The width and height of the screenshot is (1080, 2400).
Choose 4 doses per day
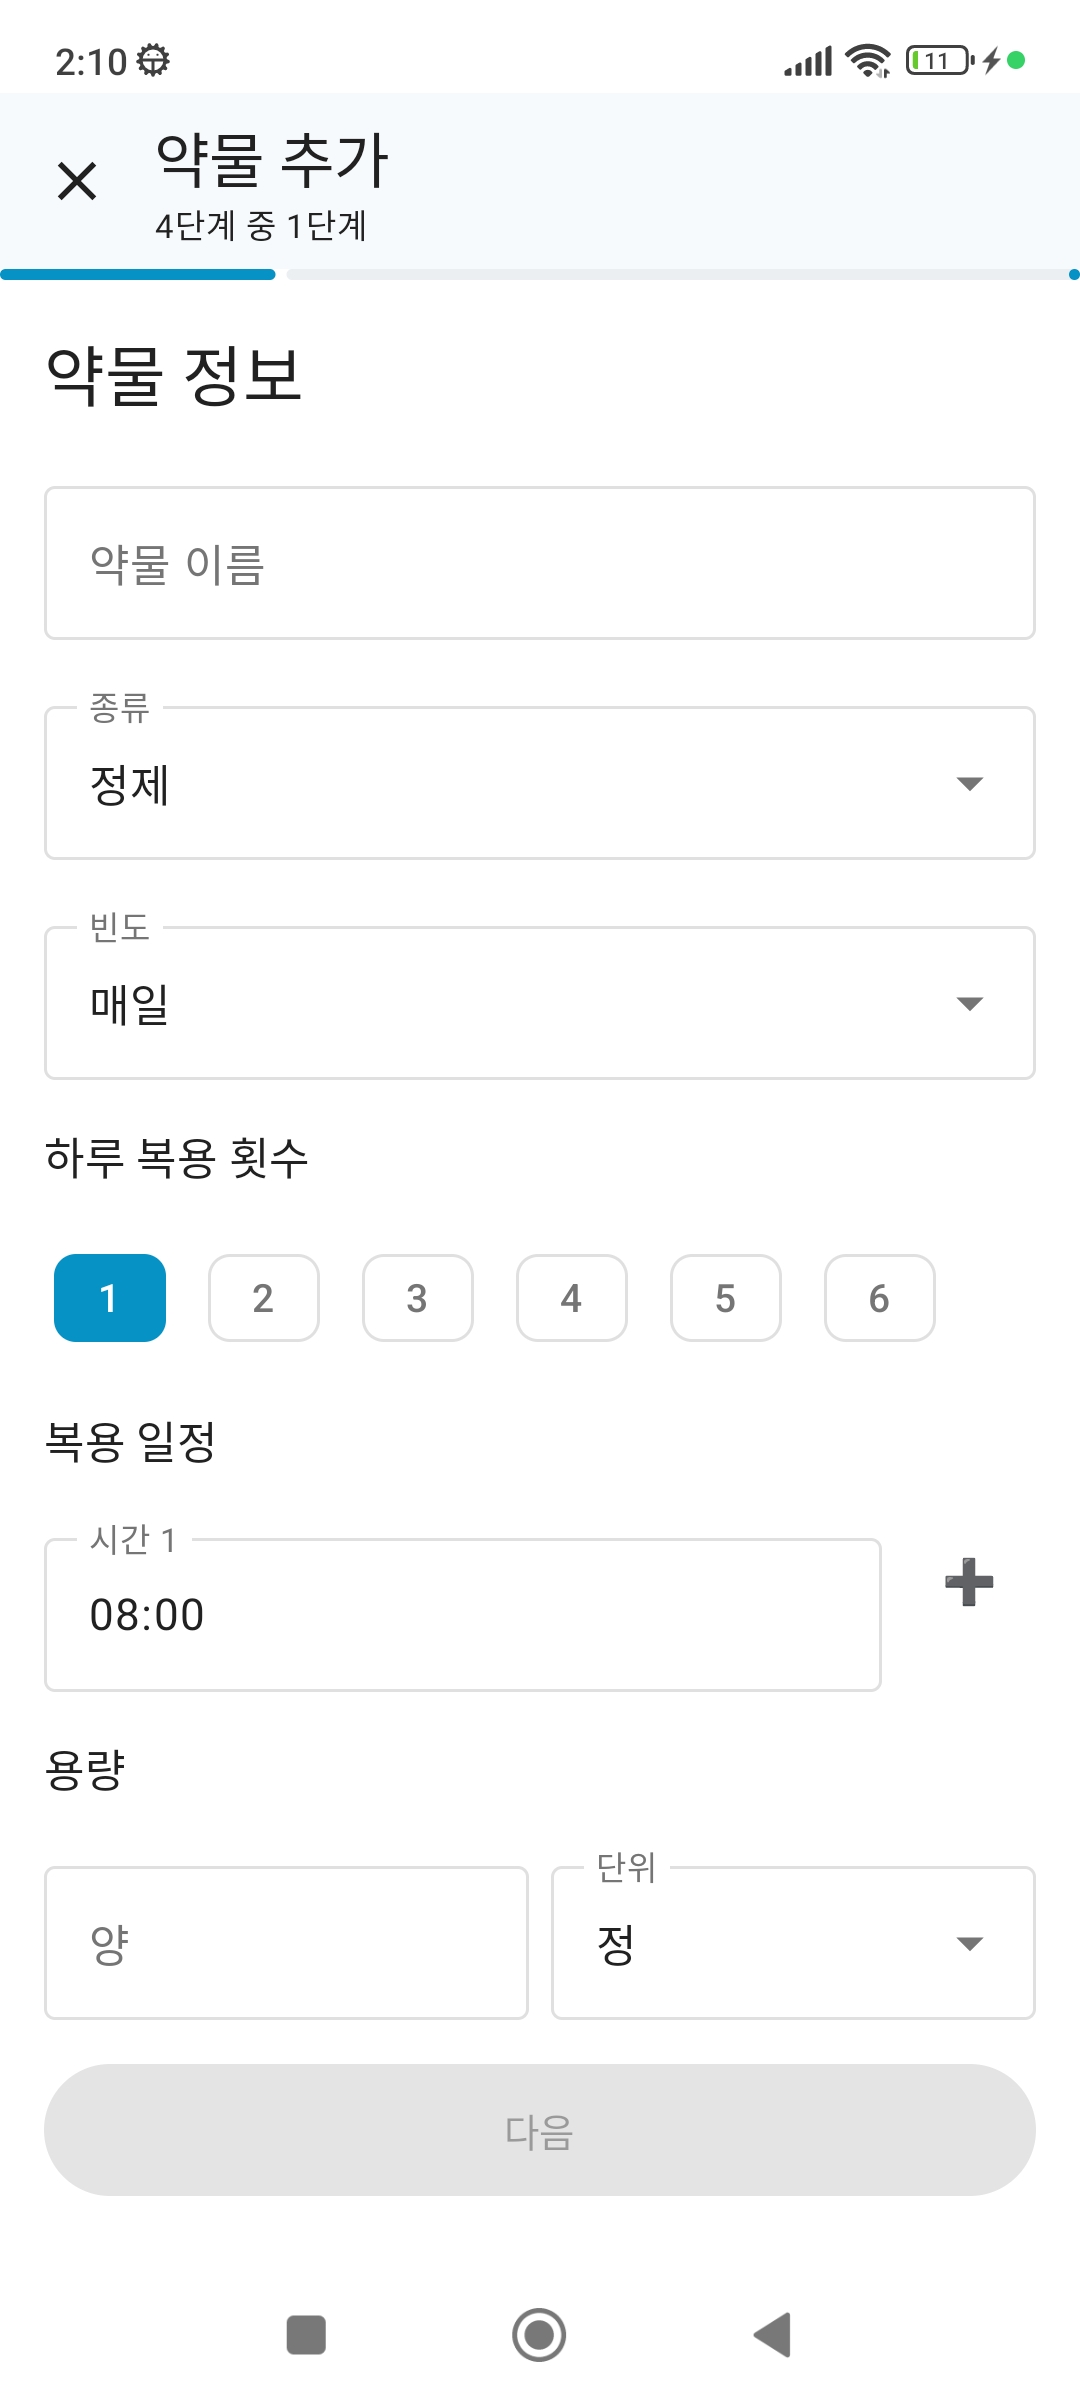tap(572, 1298)
